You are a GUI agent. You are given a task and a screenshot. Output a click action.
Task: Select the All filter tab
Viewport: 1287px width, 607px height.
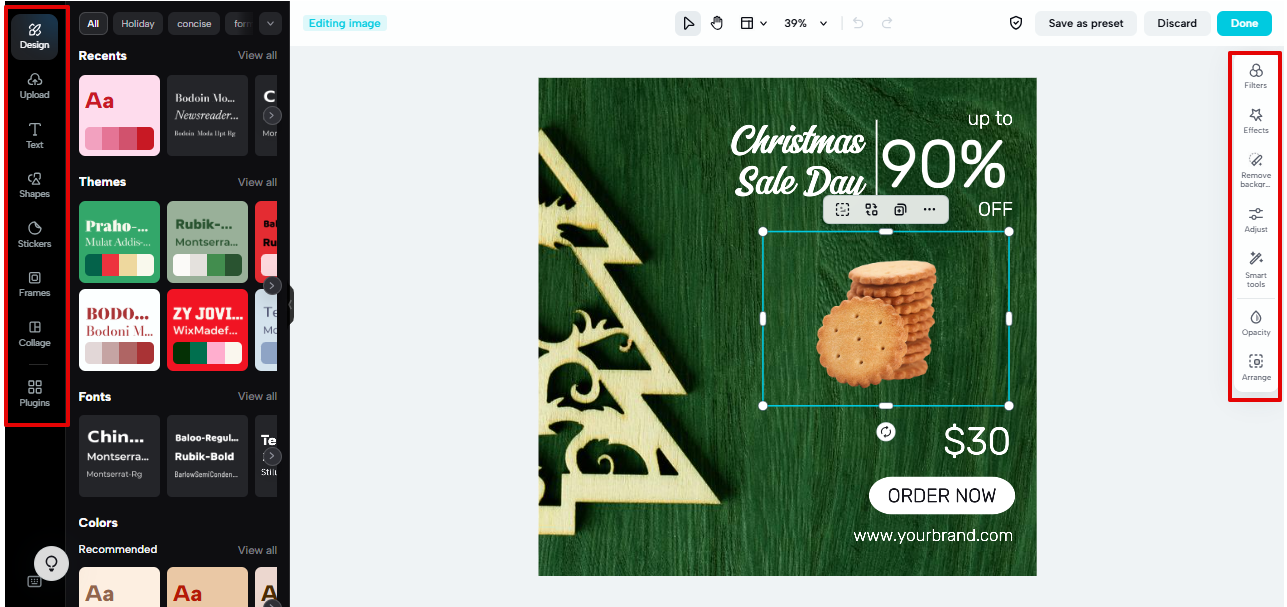92,23
